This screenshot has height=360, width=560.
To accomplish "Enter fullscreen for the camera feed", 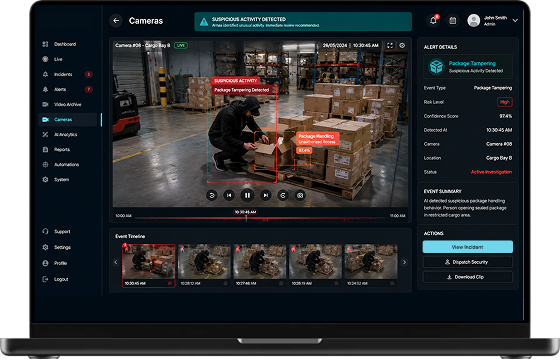I will (390, 45).
